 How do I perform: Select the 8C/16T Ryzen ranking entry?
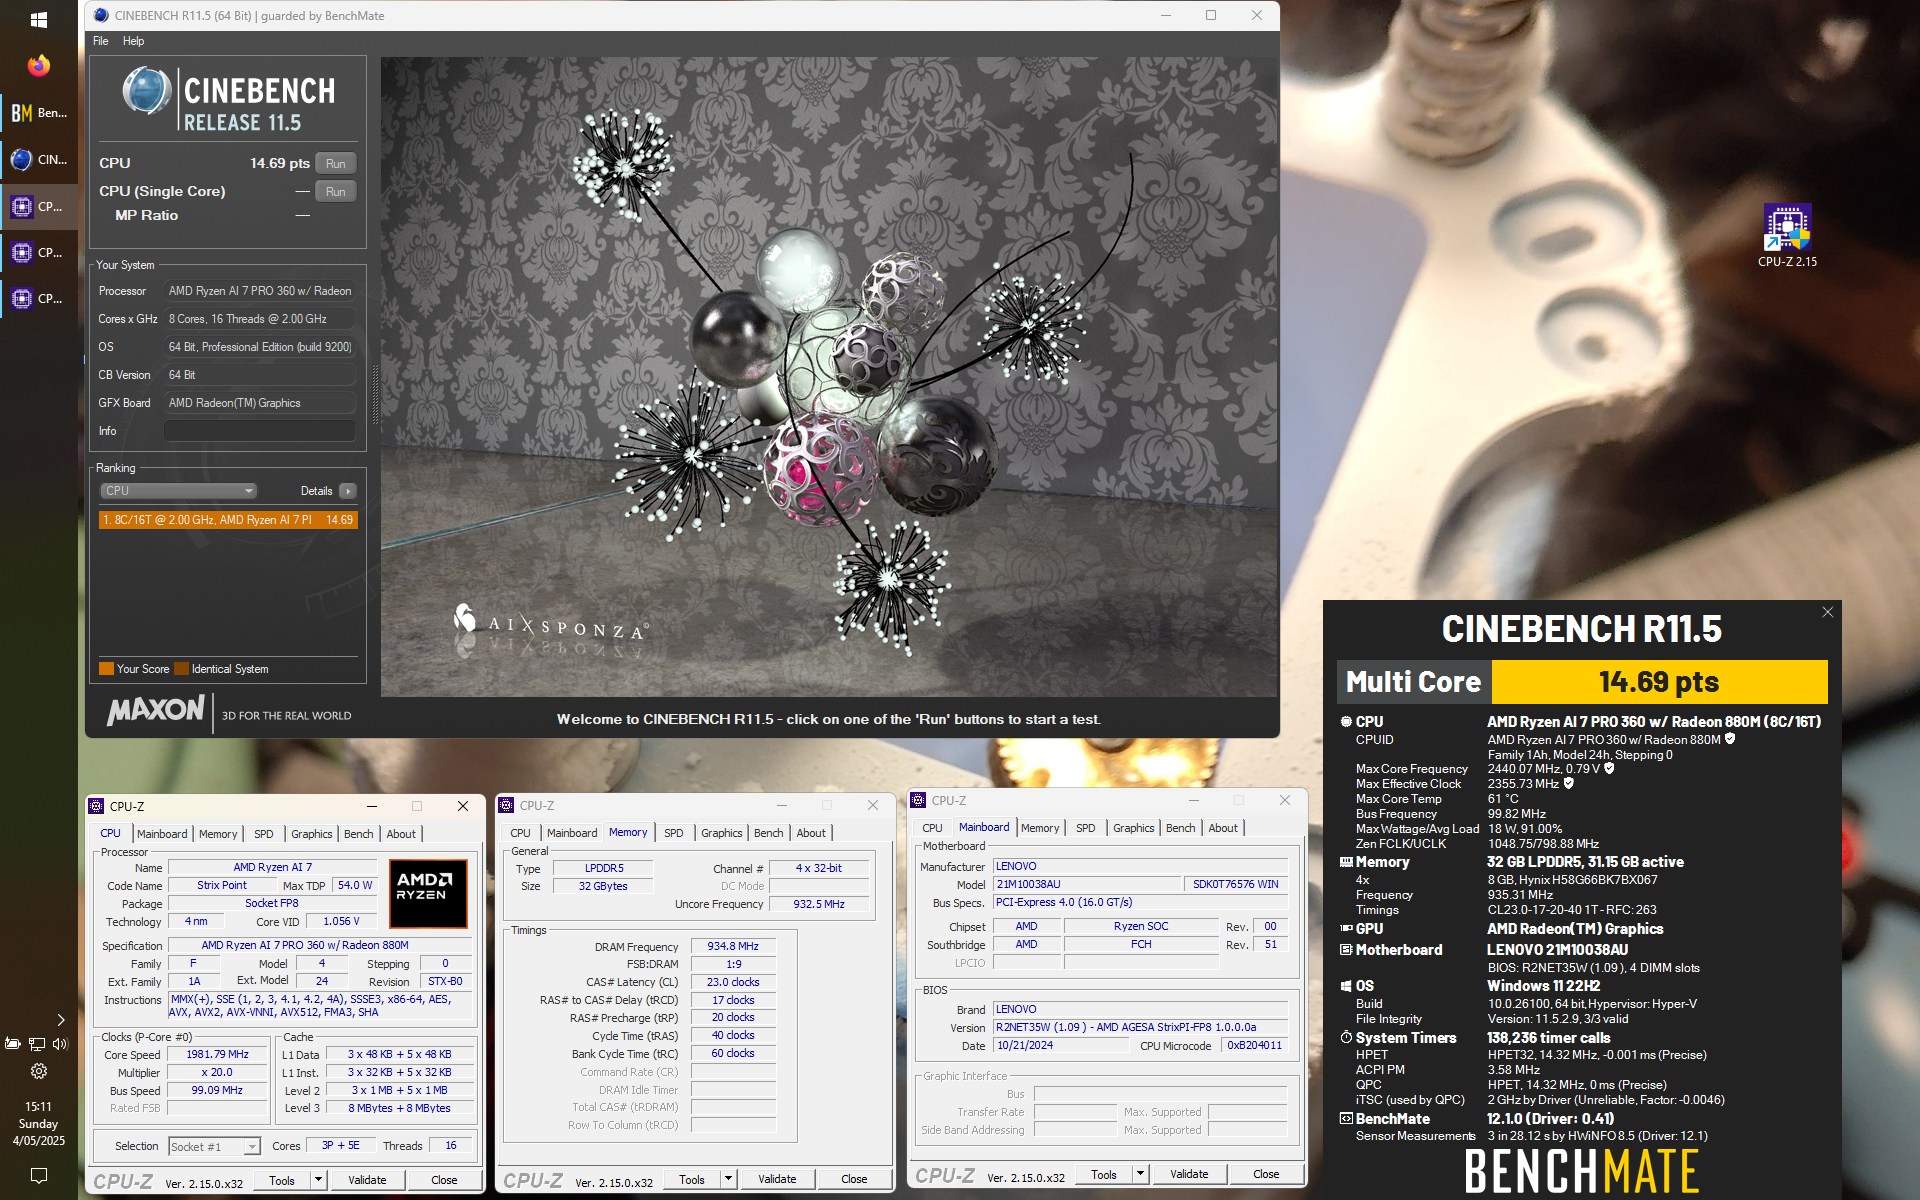click(228, 520)
